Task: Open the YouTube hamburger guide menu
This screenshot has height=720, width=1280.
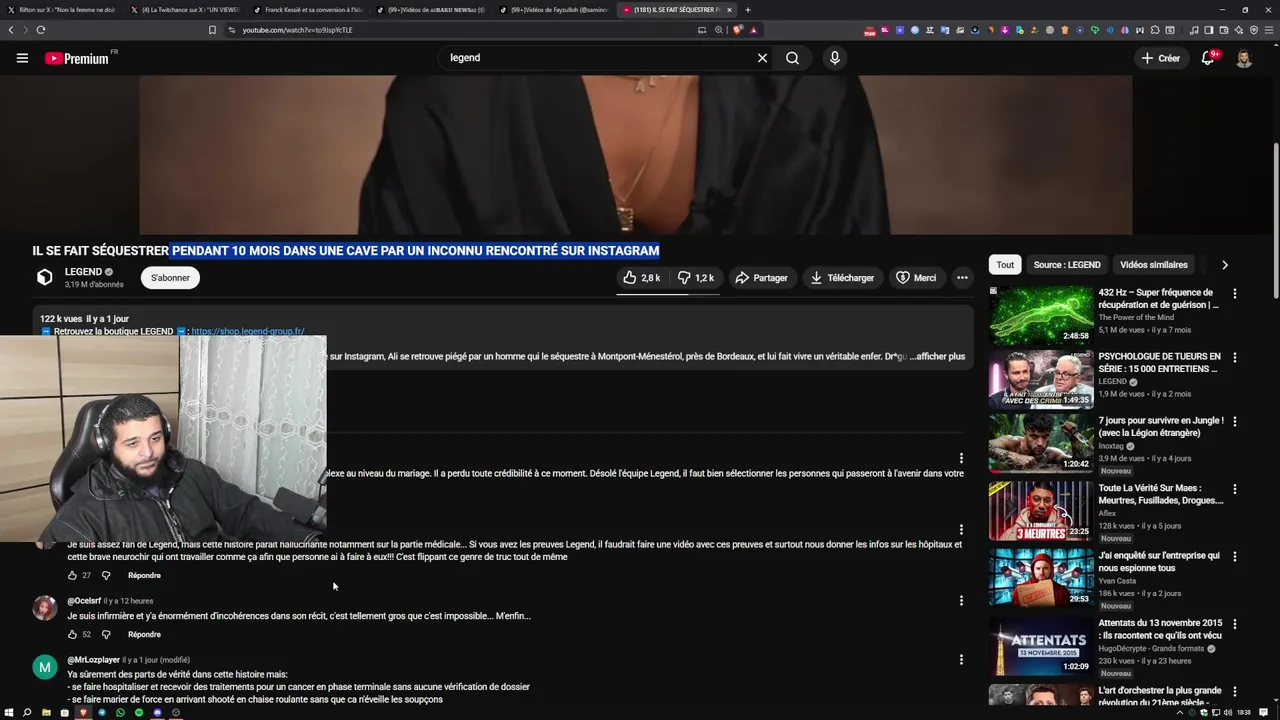Action: point(22,58)
